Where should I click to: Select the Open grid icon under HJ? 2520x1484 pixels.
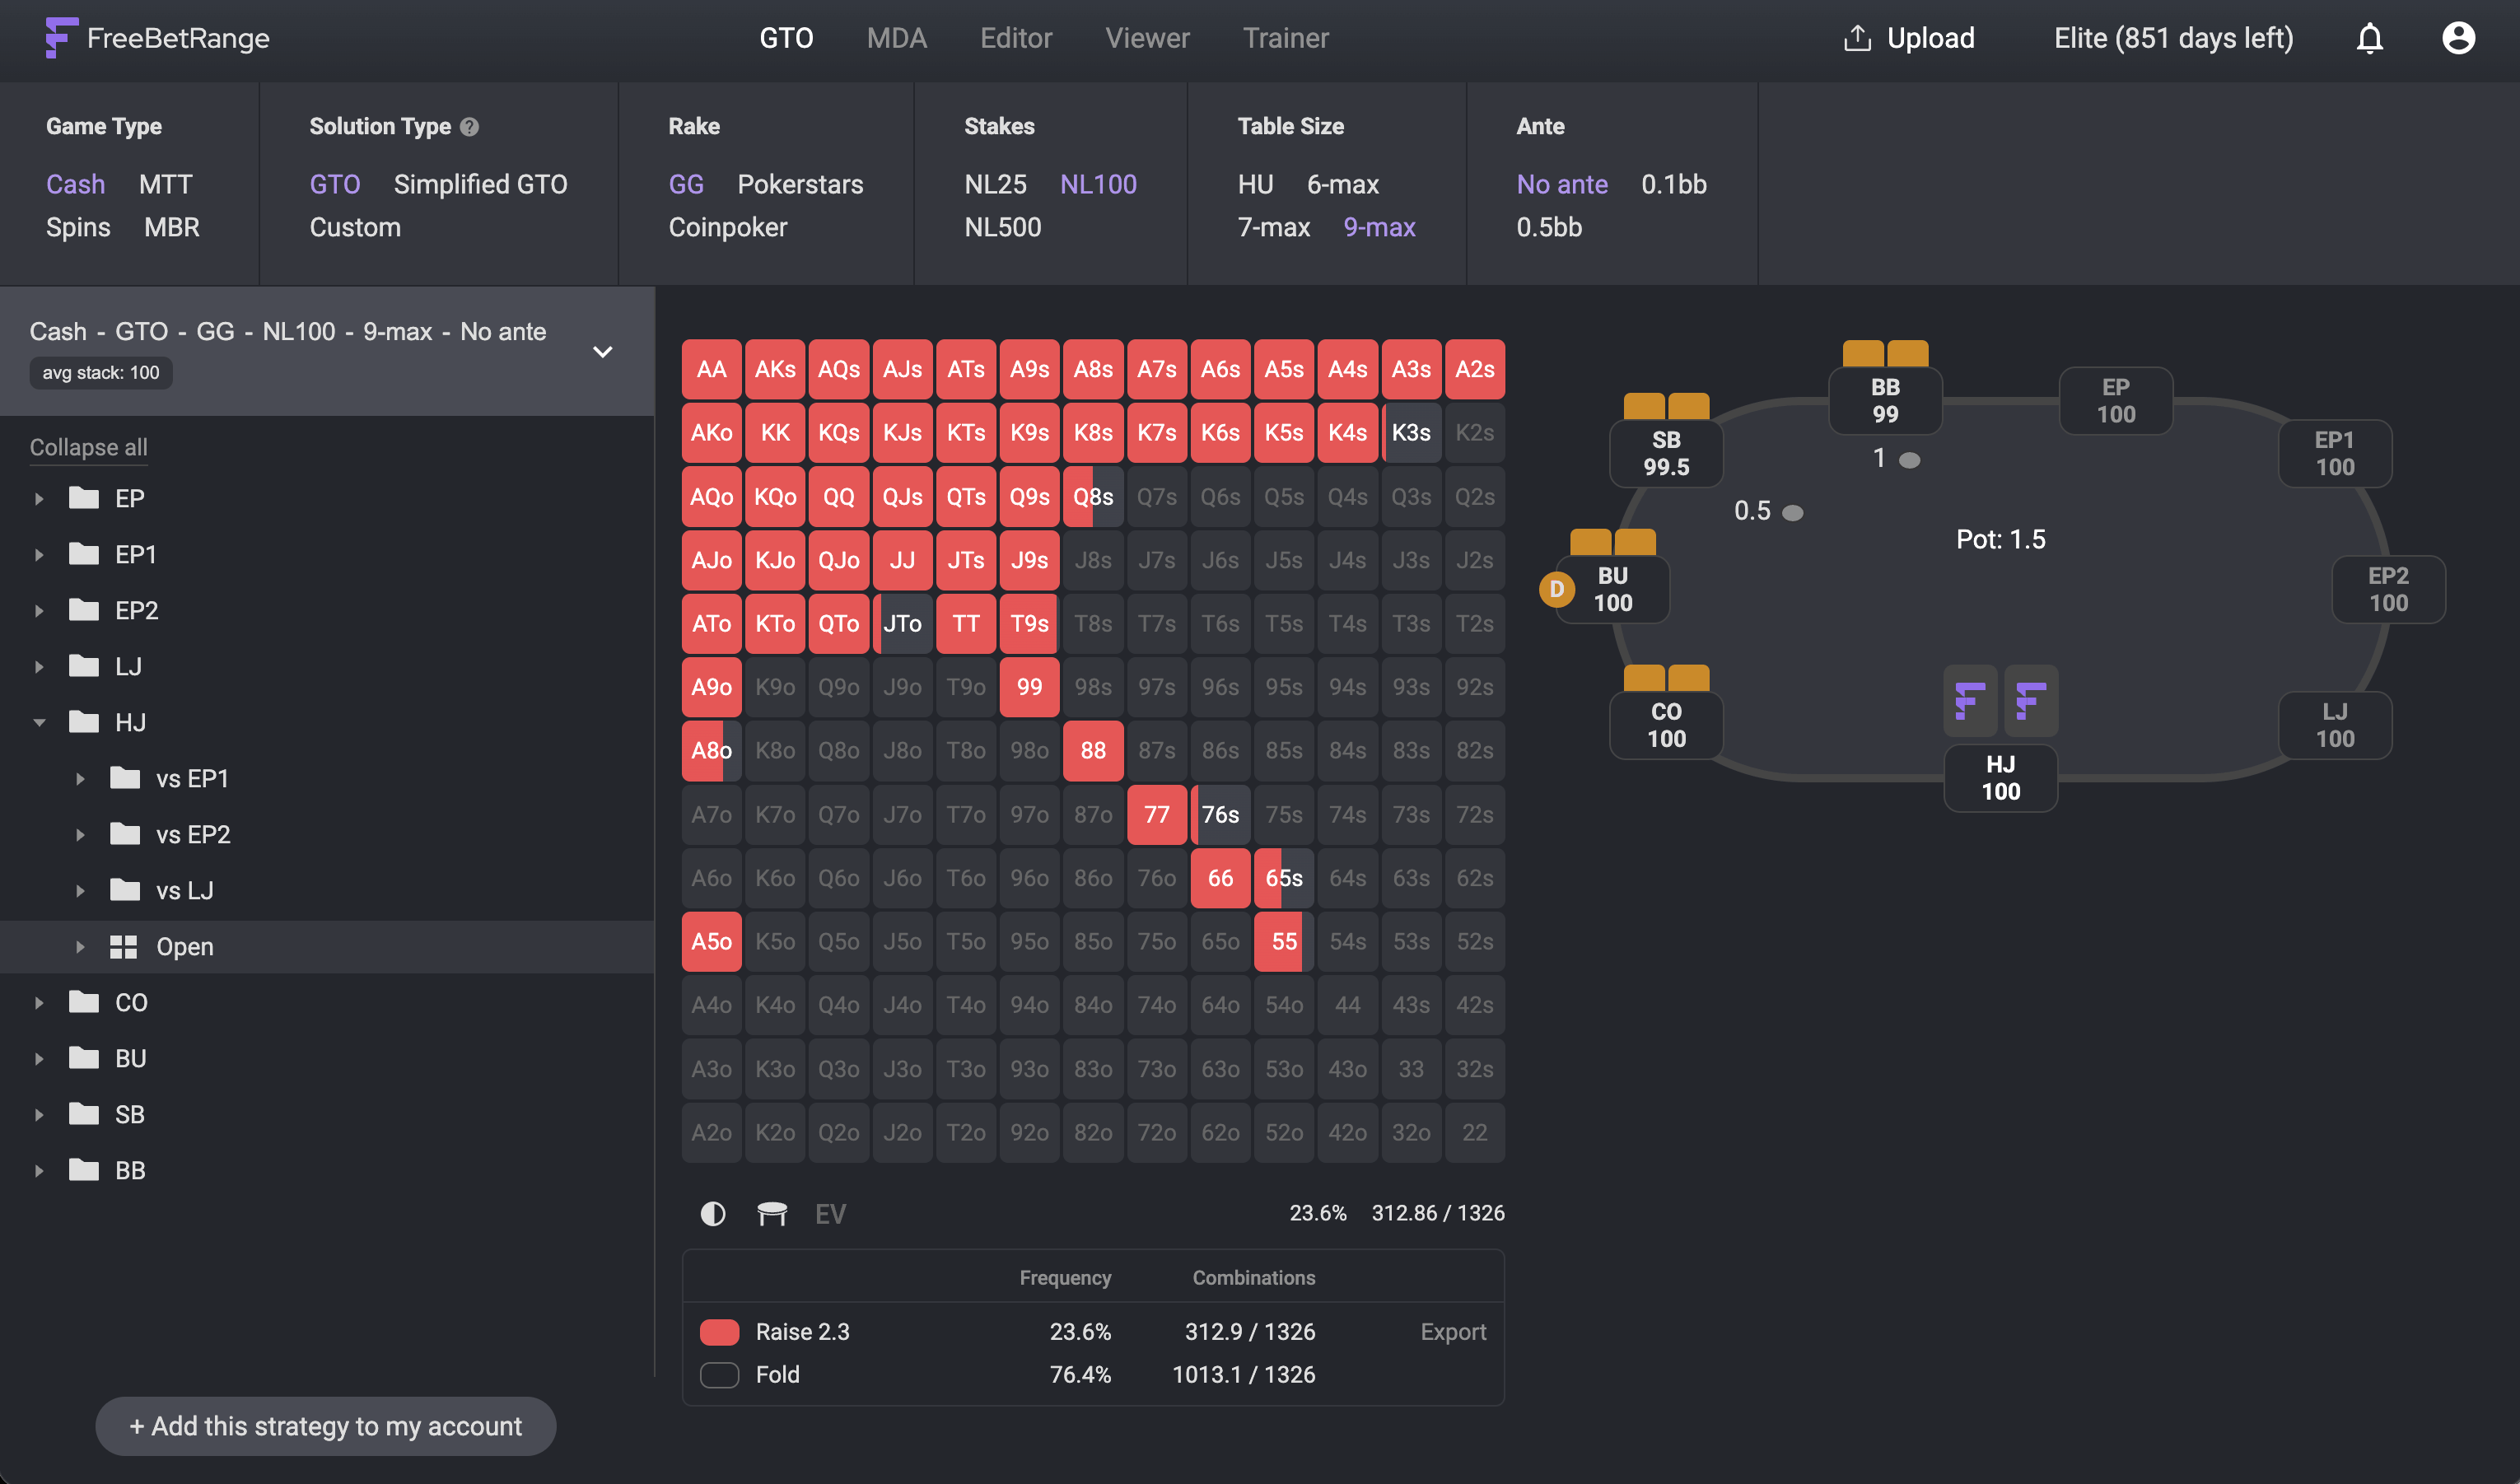pyautogui.click(x=123, y=947)
